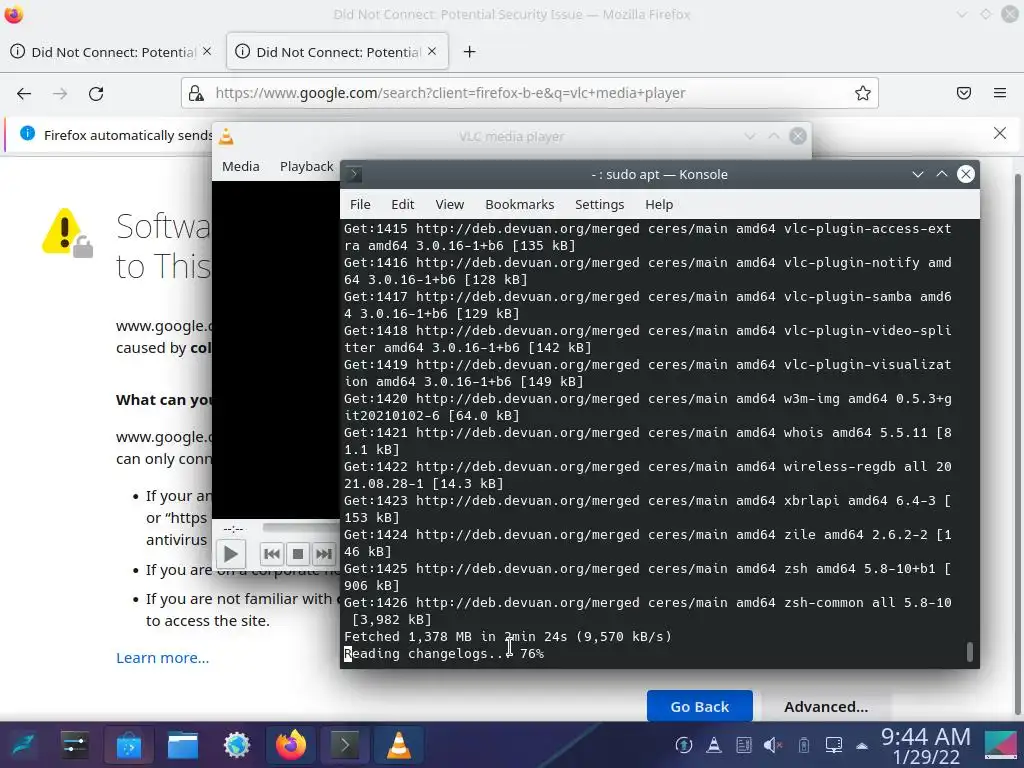Open VLC Playback menu
The image size is (1024, 768).
[306, 167]
